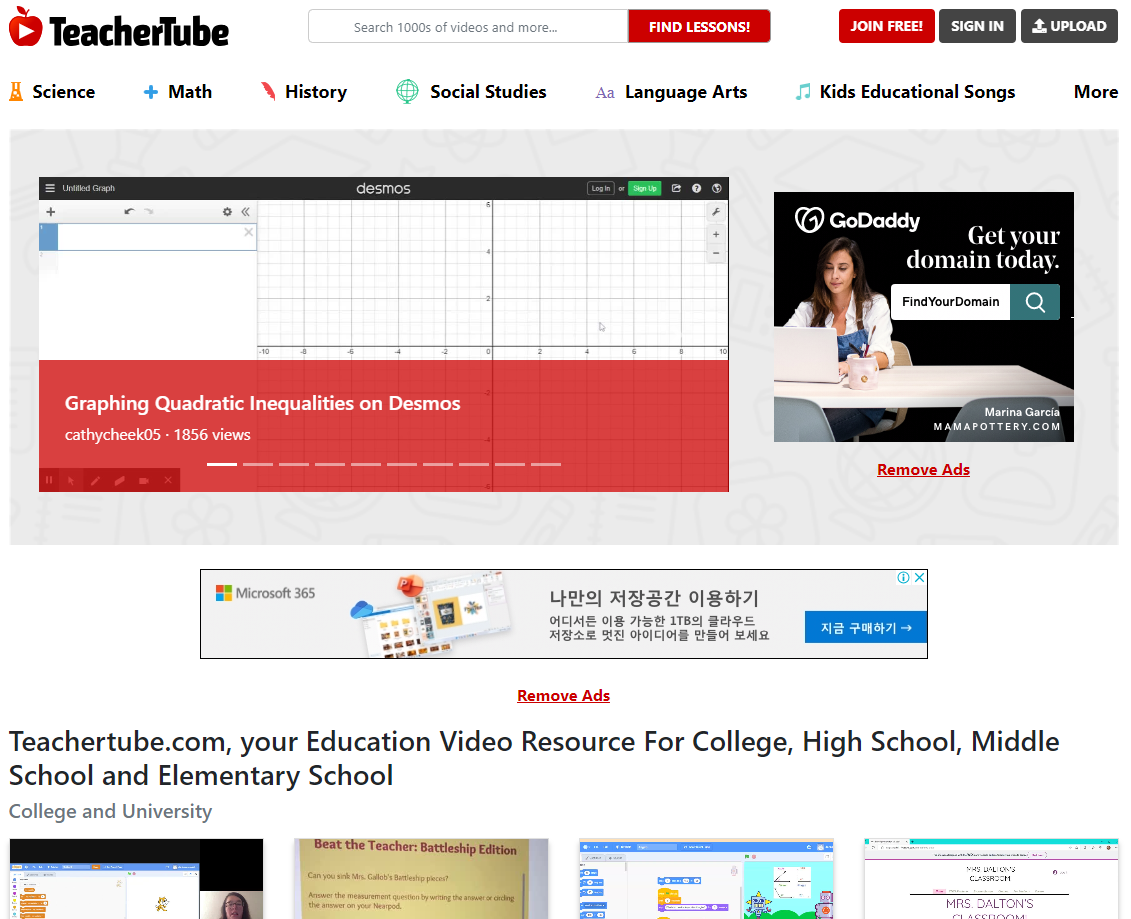Screen dimensions: 1131x919
Task: Collapse the Desmos expression list with double chevrons
Action: point(245,212)
